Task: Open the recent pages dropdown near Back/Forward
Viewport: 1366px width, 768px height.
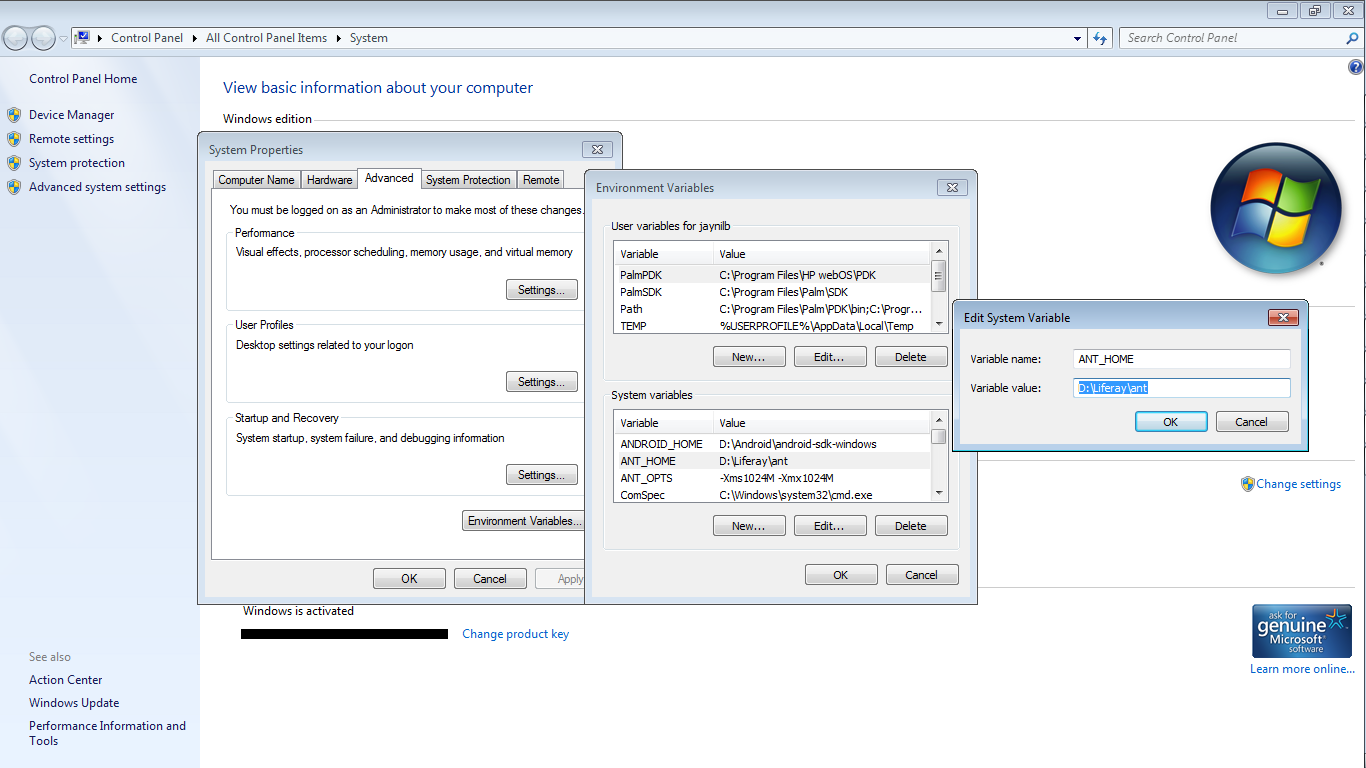Action: coord(63,38)
